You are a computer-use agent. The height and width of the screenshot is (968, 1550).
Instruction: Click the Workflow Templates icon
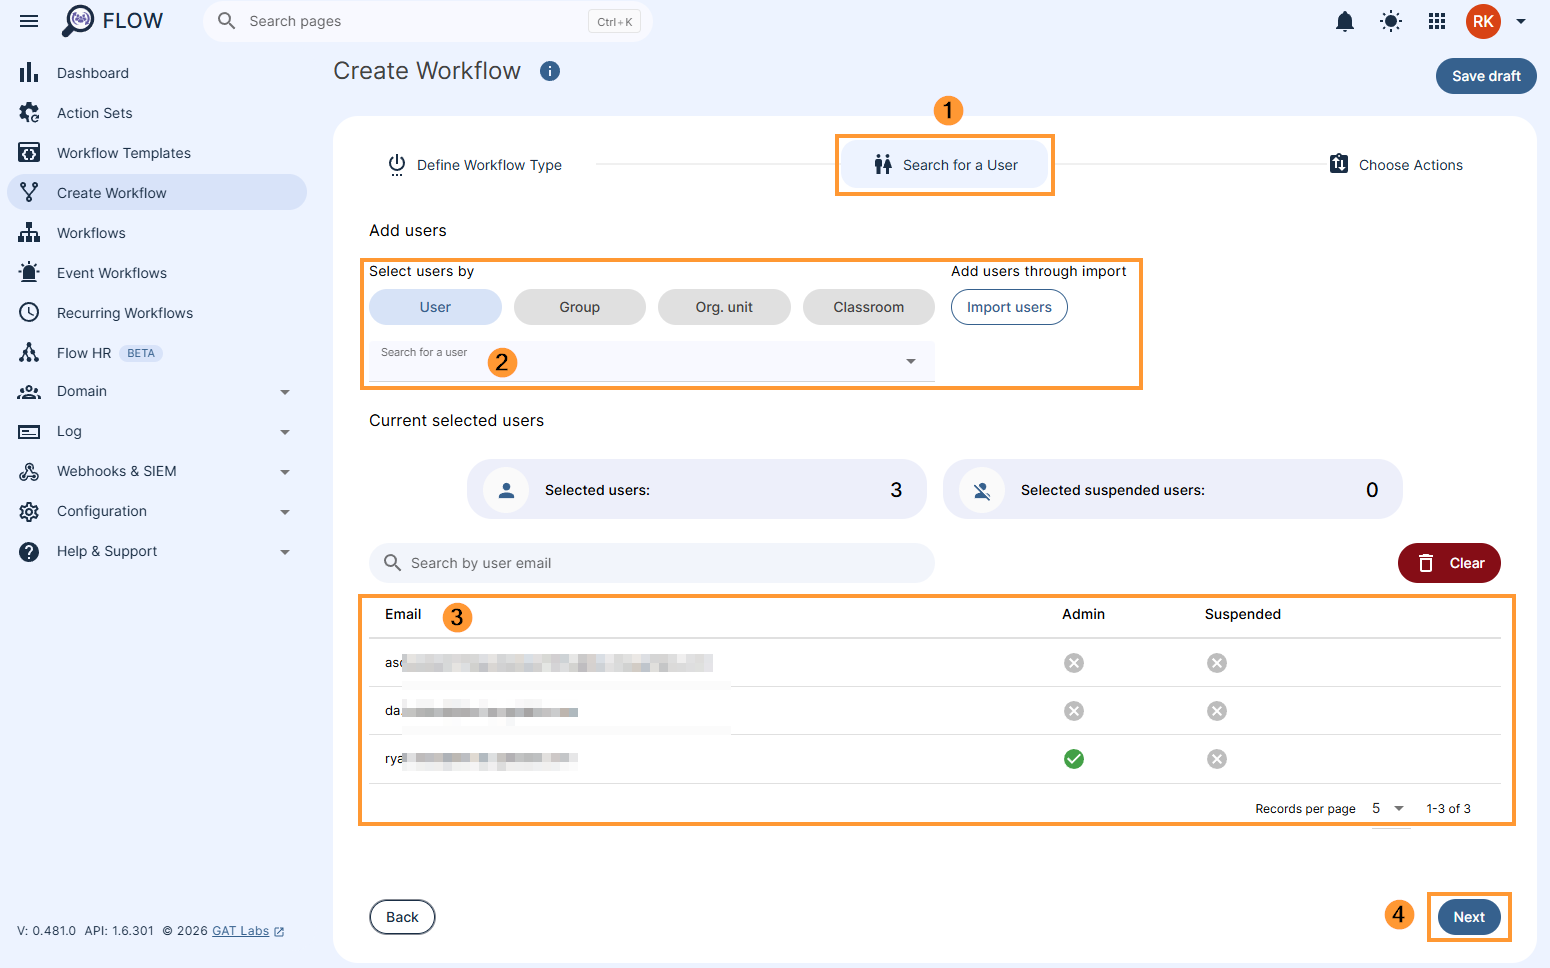coord(29,153)
